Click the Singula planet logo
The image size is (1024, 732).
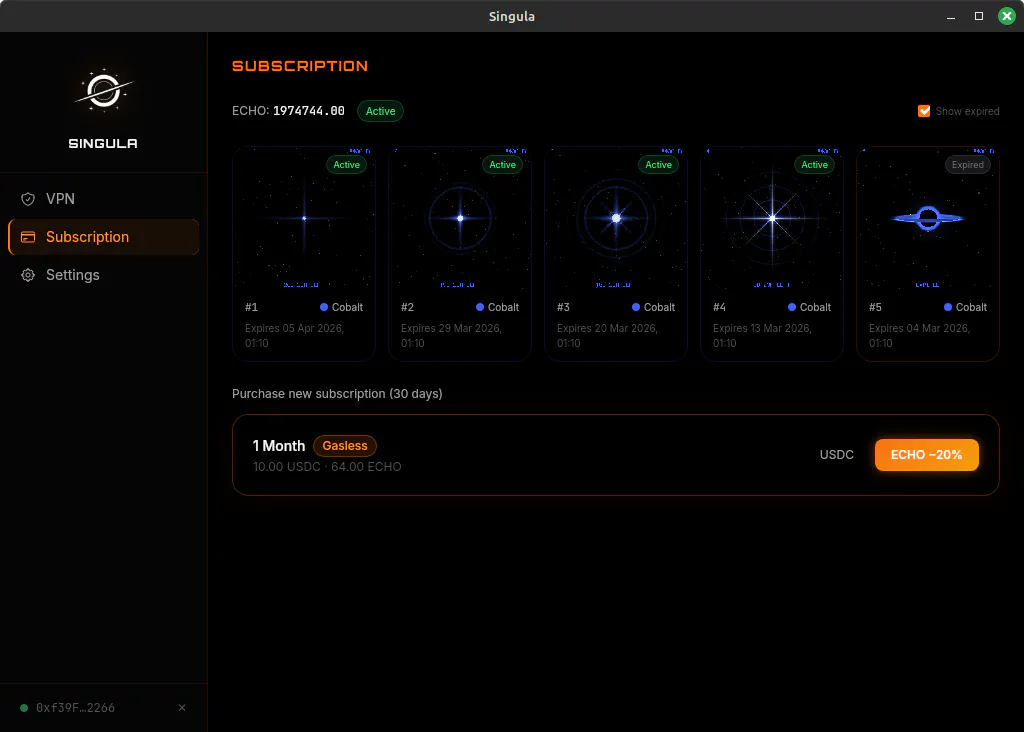click(x=103, y=90)
